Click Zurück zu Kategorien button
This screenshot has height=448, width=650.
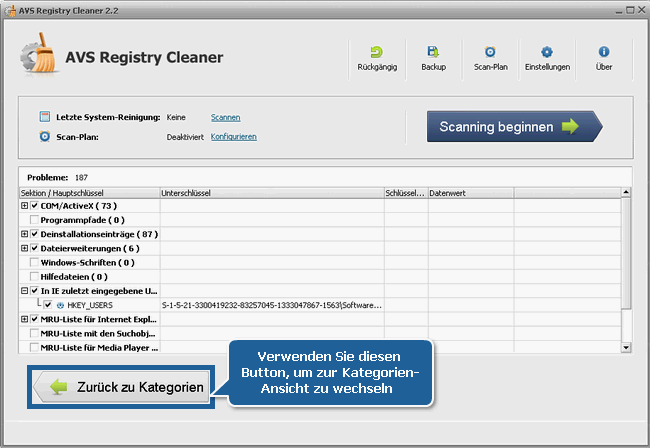coord(121,387)
